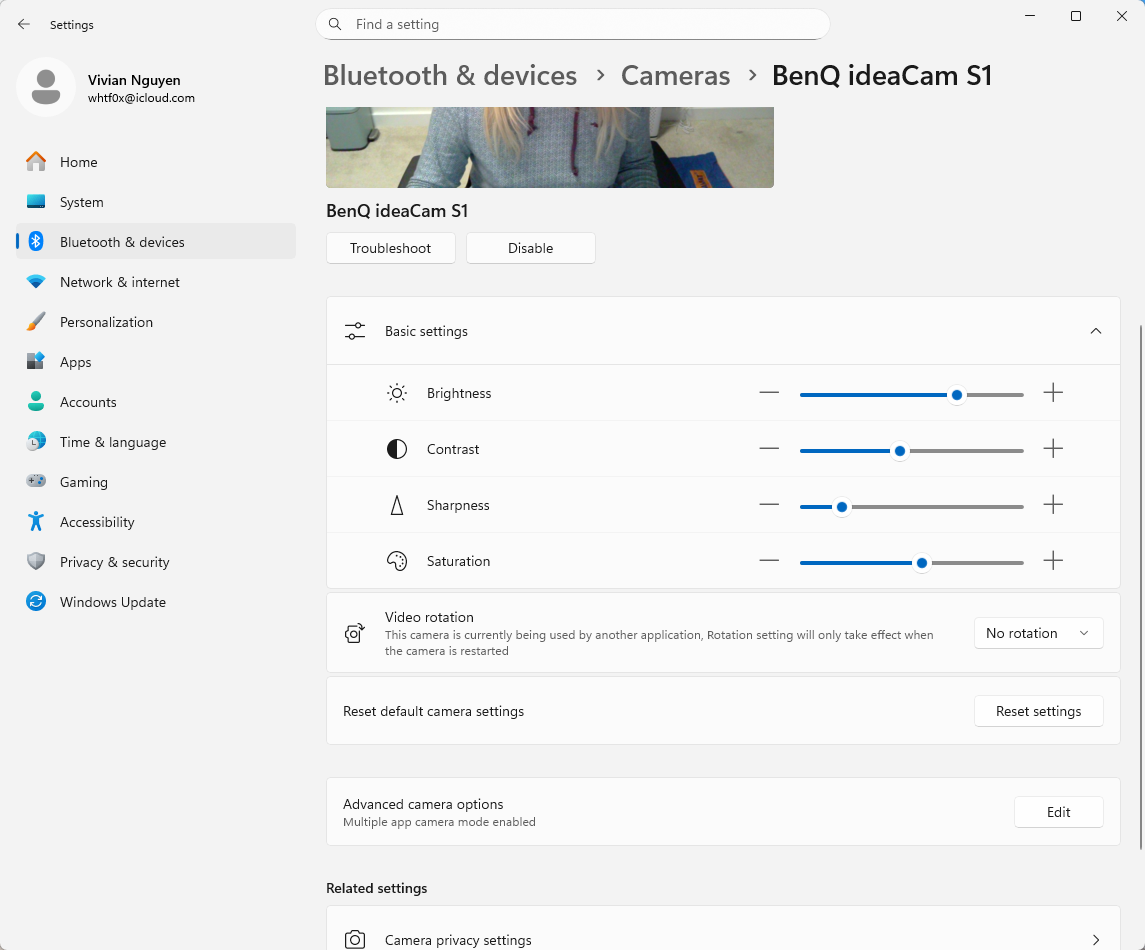Click the plus icon to increase Contrast
This screenshot has width=1145, height=950.
pos(1052,449)
